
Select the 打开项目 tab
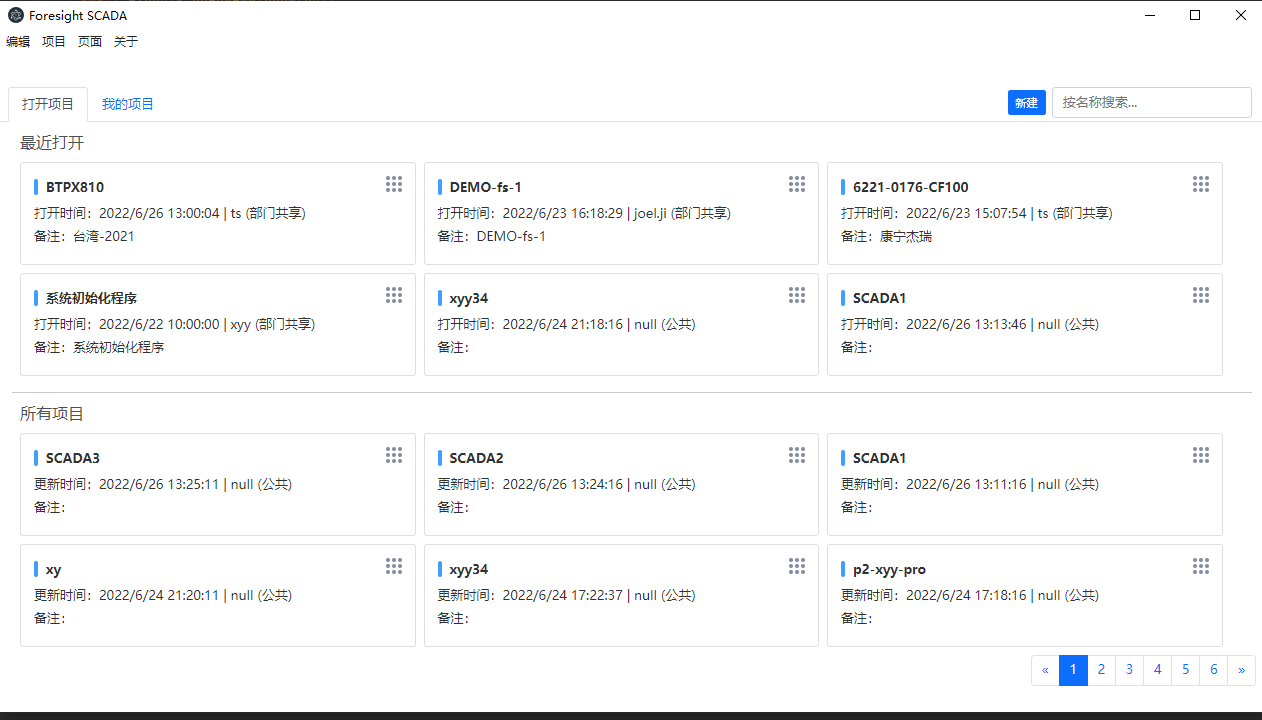point(48,104)
